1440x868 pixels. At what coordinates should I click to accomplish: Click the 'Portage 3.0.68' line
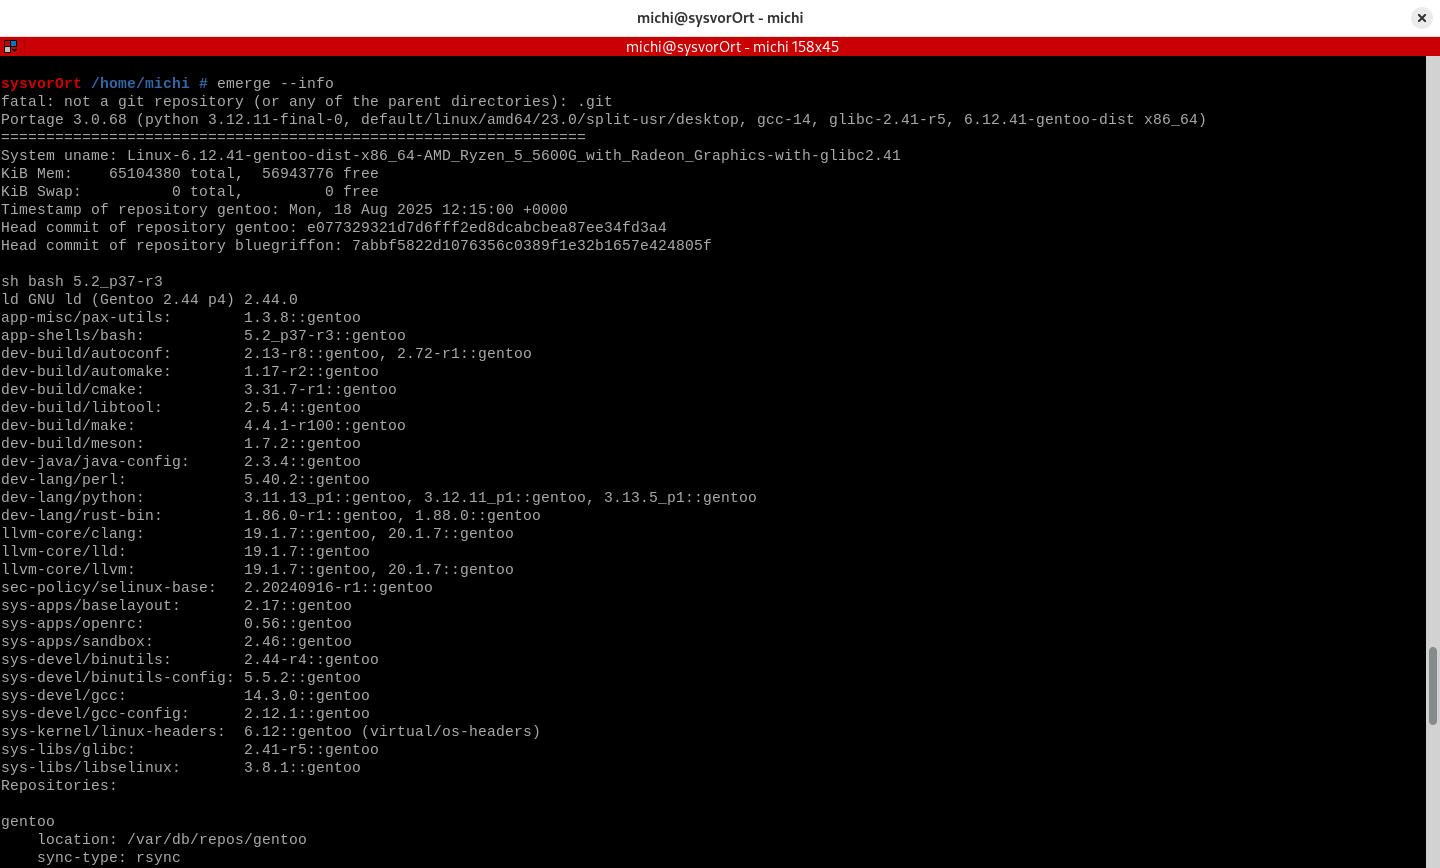click(x=604, y=120)
